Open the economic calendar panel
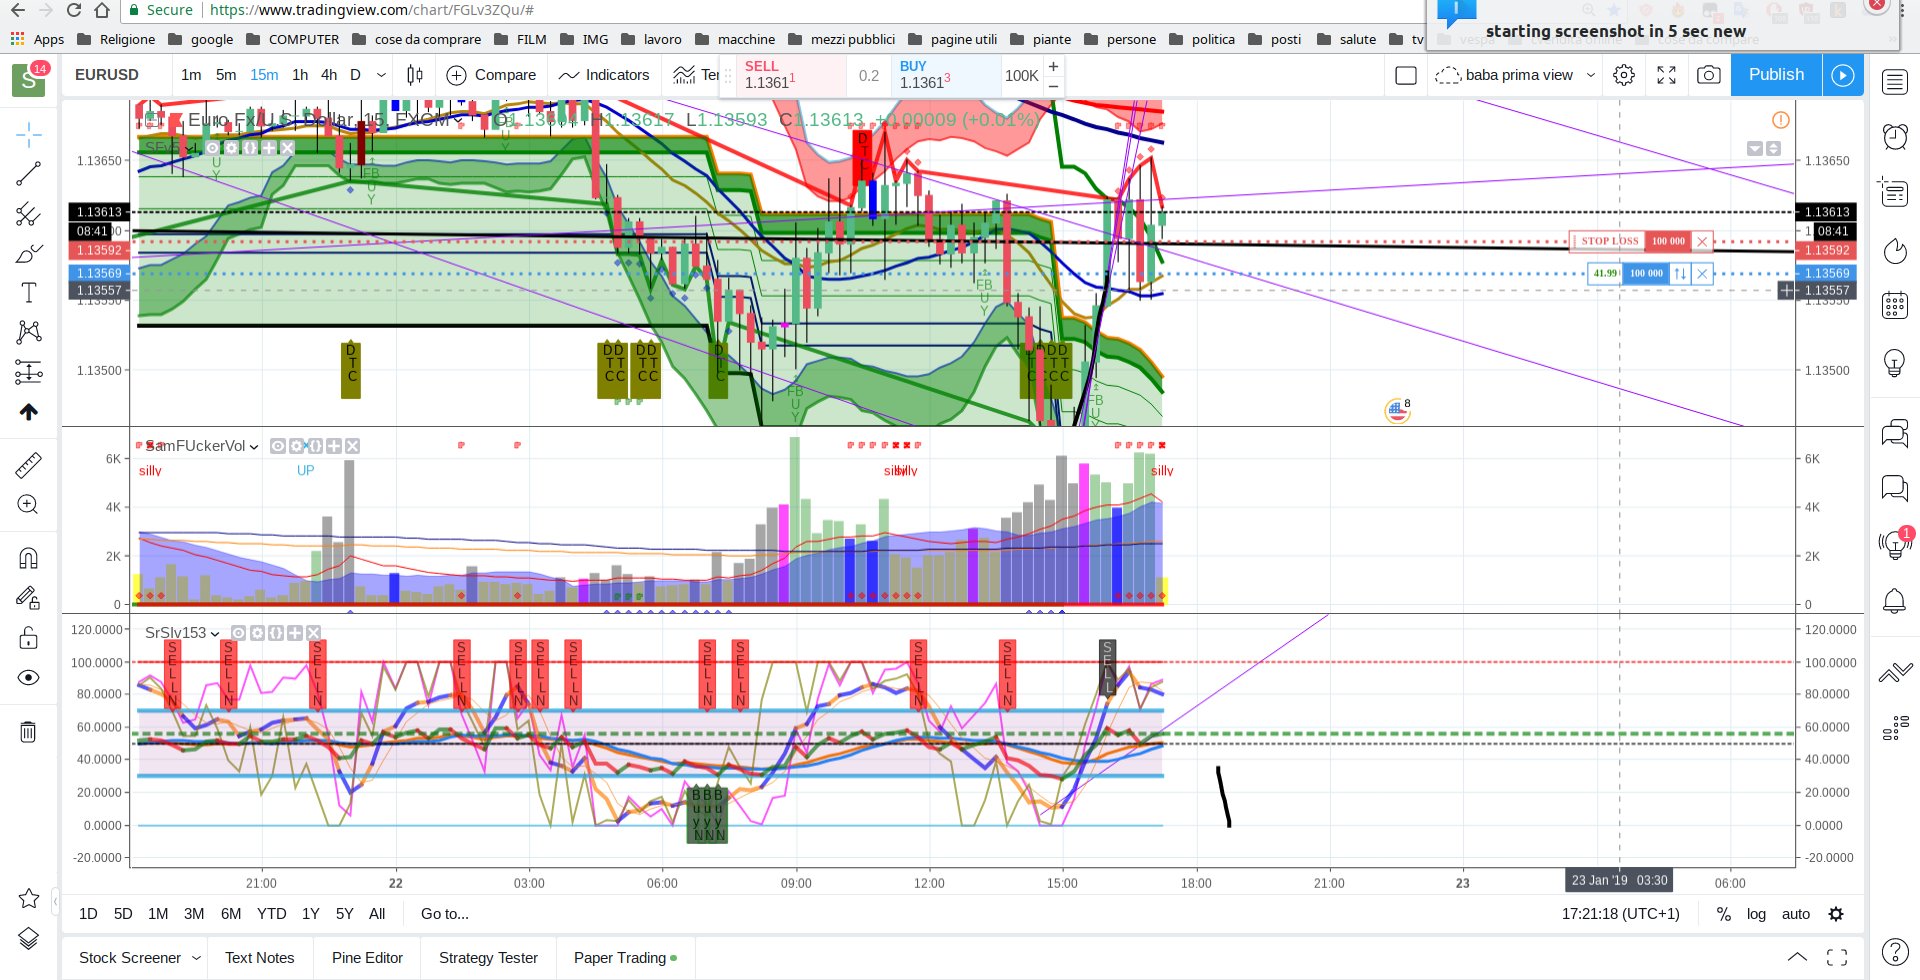Screen dimensions: 1920x980 tap(1895, 305)
